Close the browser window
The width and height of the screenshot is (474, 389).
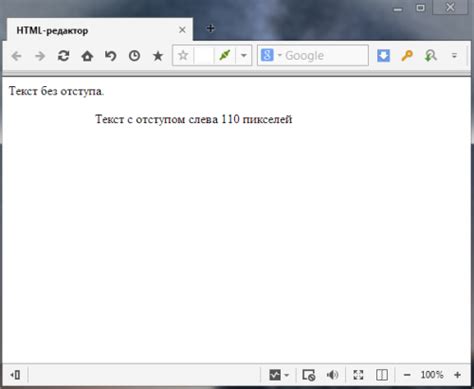(x=450, y=7)
